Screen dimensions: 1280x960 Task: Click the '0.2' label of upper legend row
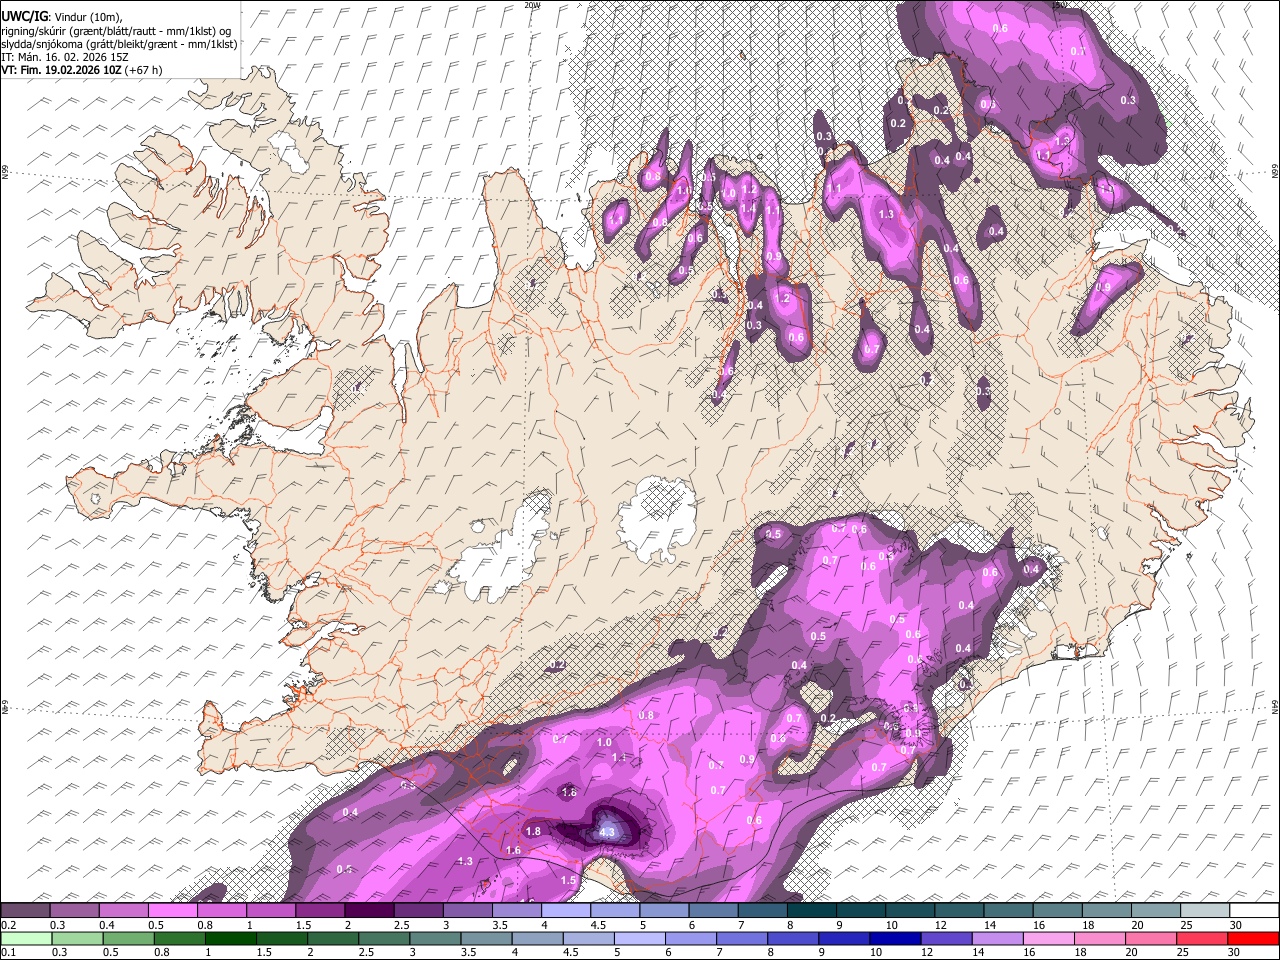[9, 925]
